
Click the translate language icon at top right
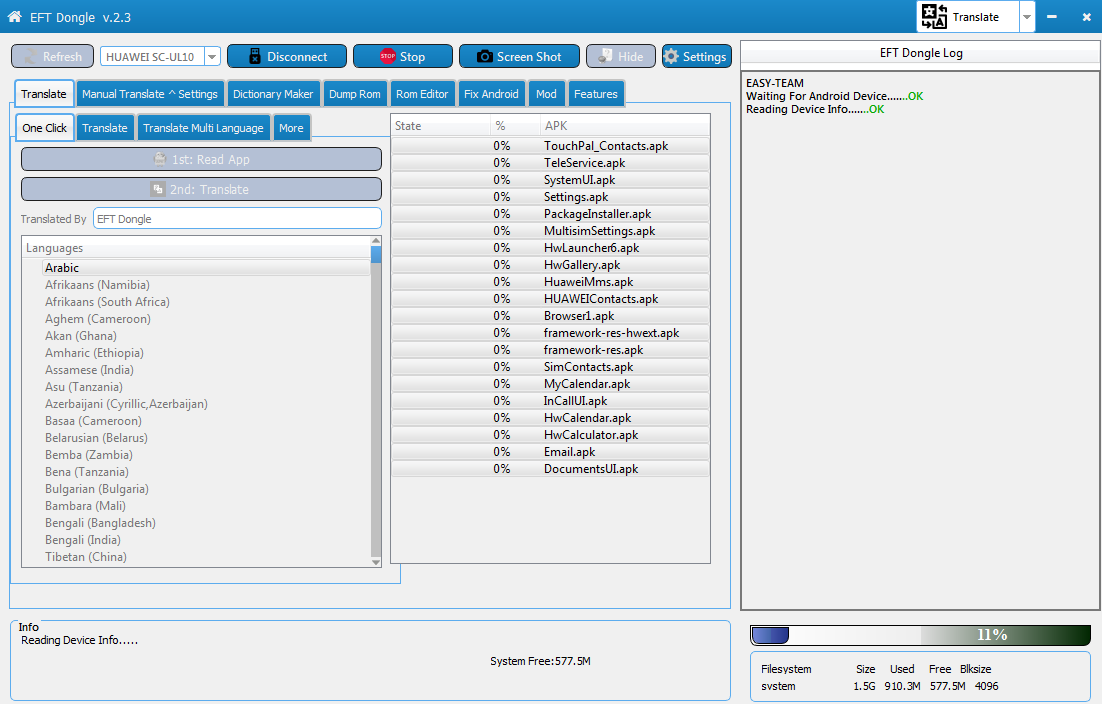coord(934,17)
